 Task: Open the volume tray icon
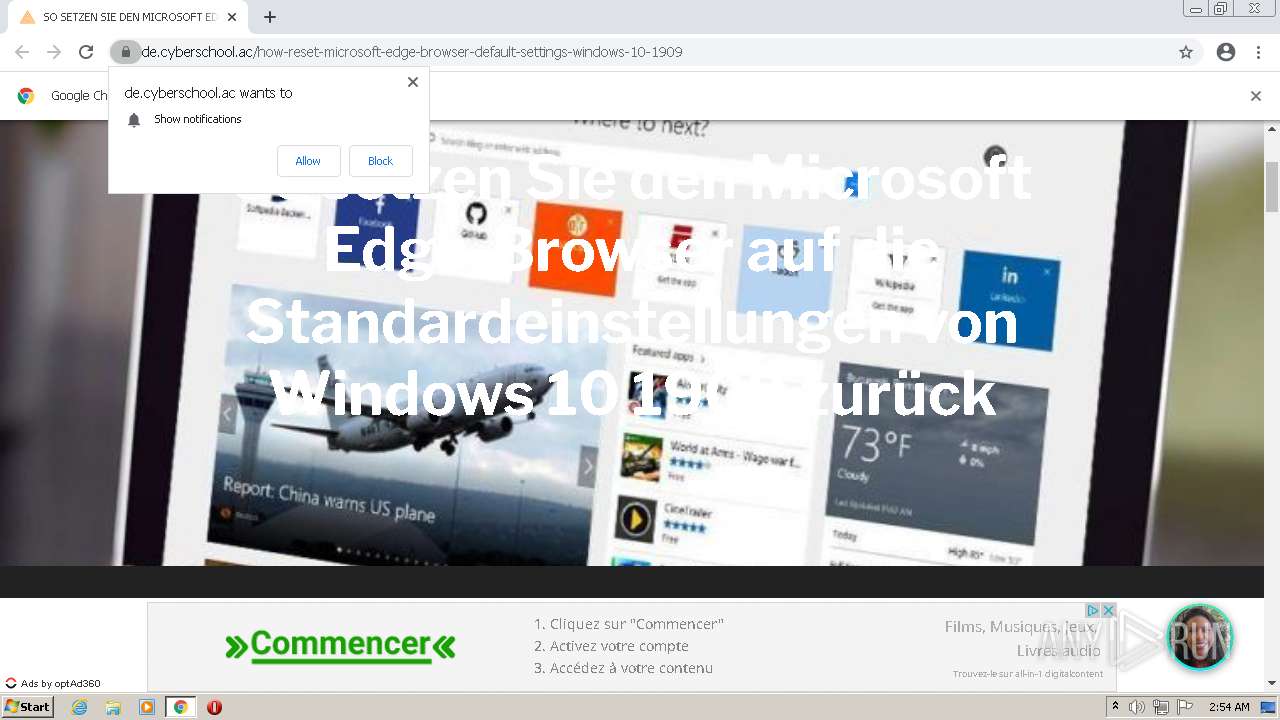pos(1137,707)
